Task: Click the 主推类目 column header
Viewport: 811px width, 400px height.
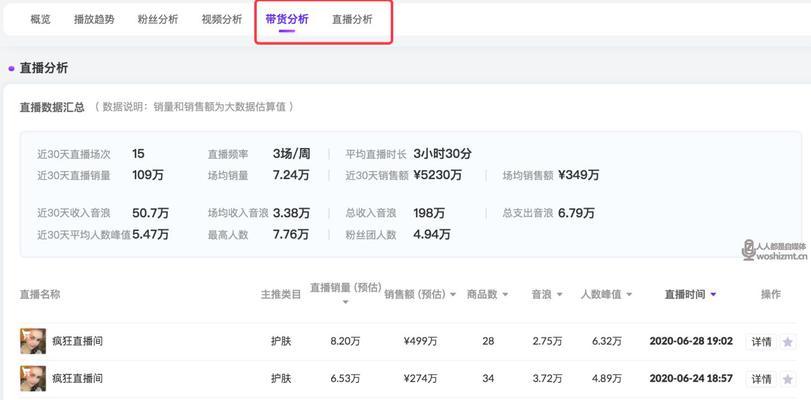Action: (281, 294)
